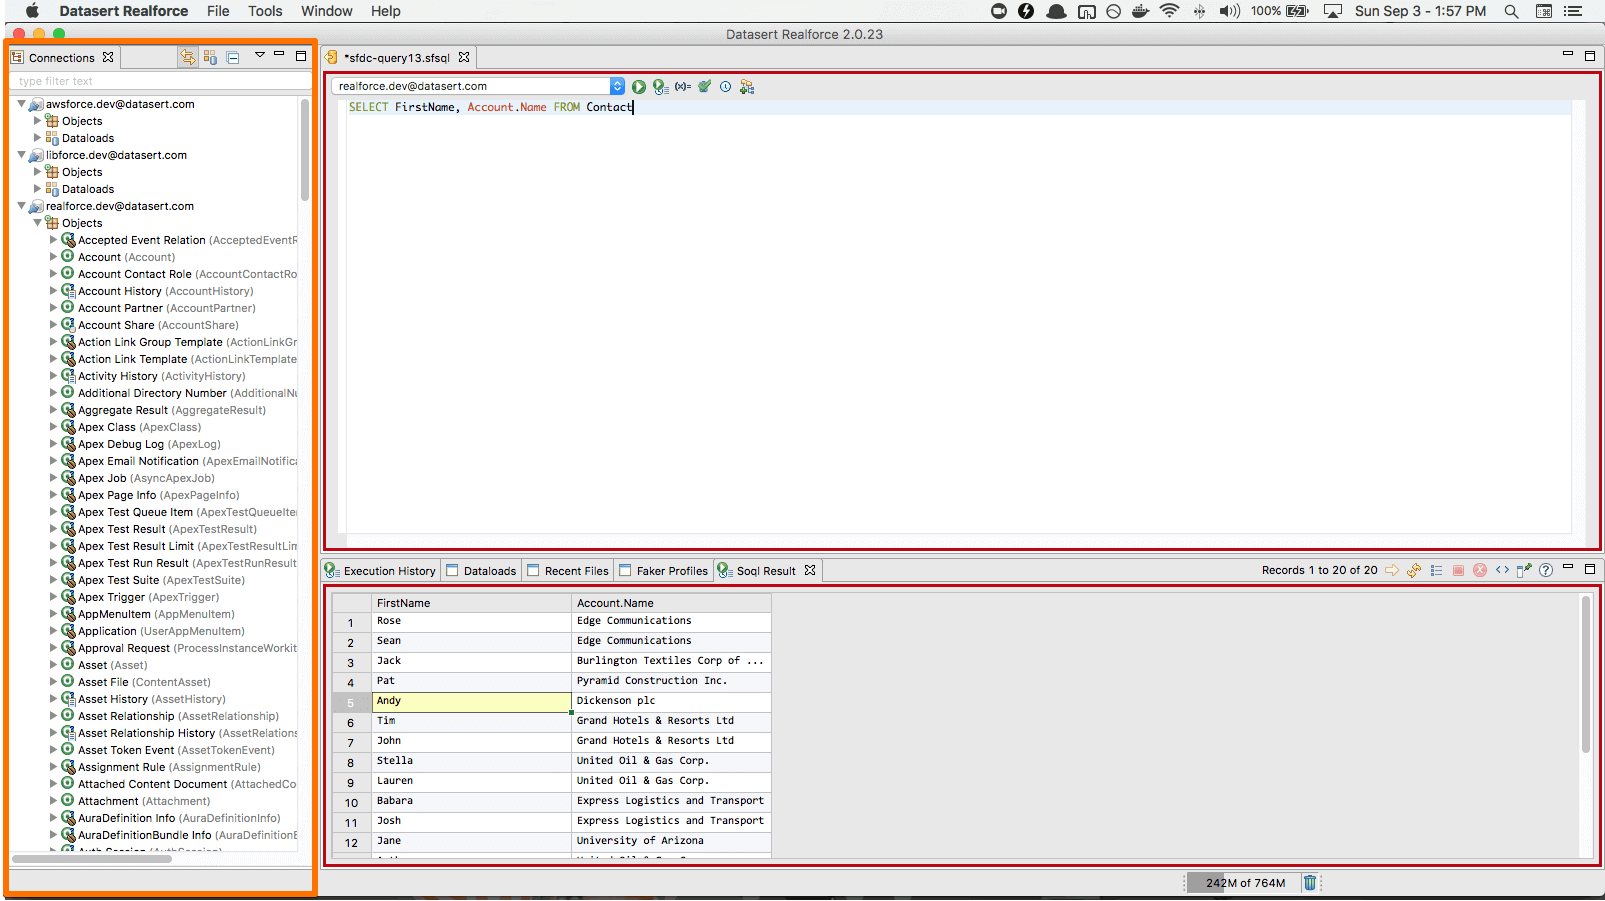1605x901 pixels.
Task: Expand the Account object tree node
Action: click(54, 257)
